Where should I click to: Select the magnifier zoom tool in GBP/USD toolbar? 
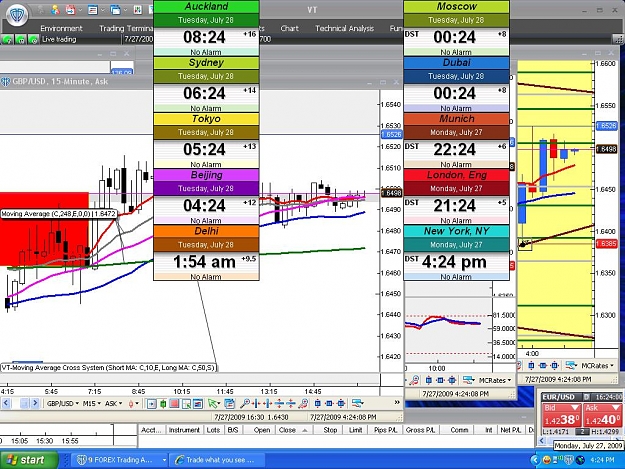(x=244, y=404)
